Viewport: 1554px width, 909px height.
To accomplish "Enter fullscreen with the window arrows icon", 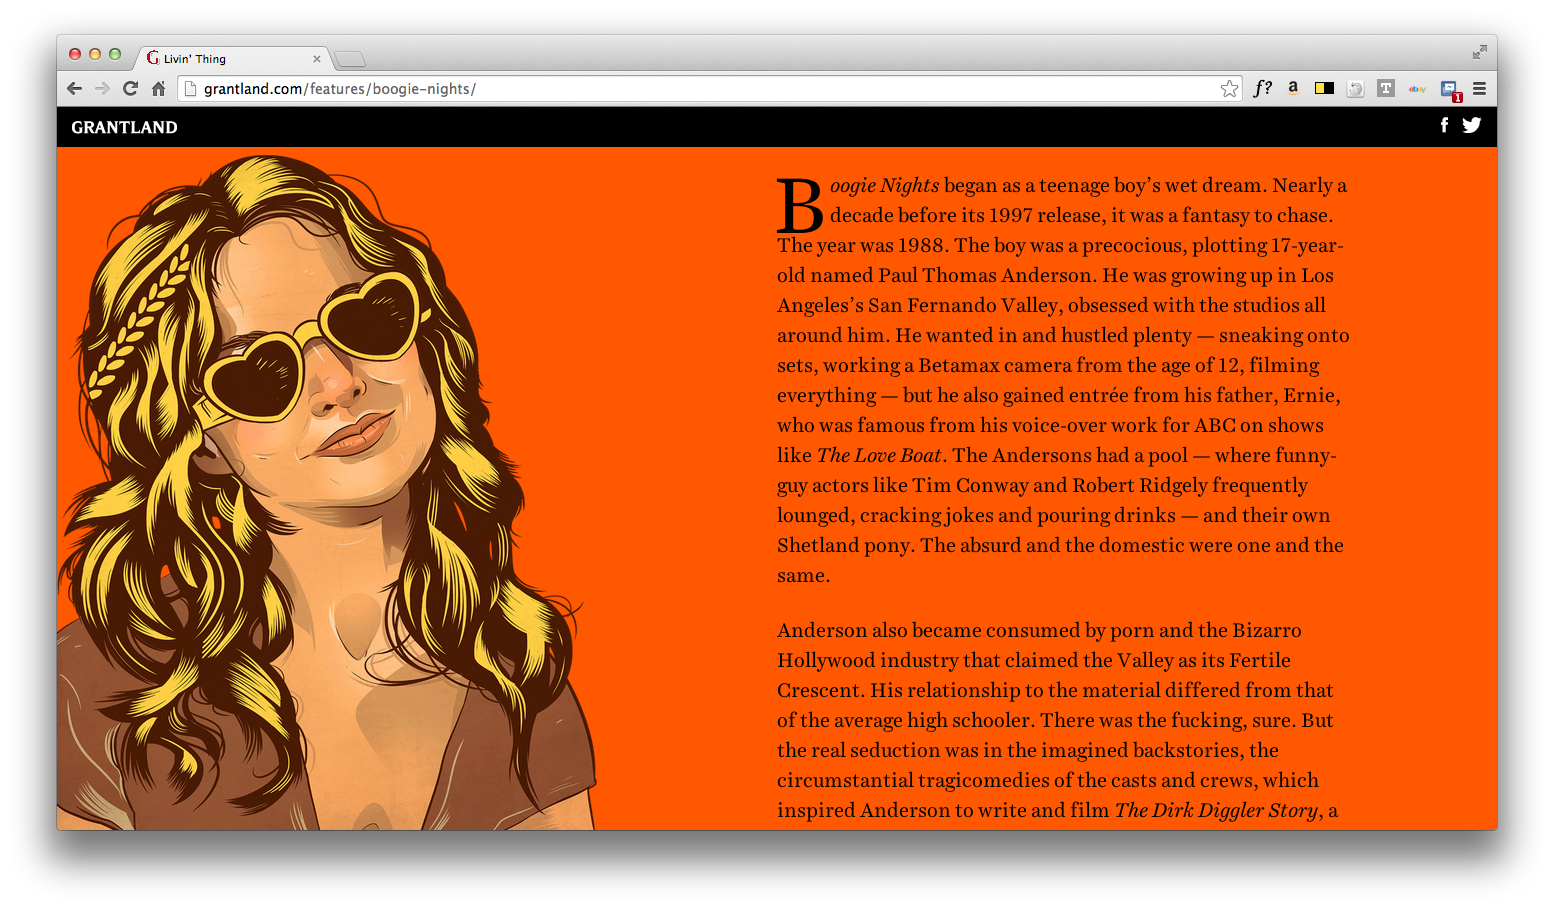I will click(1479, 52).
